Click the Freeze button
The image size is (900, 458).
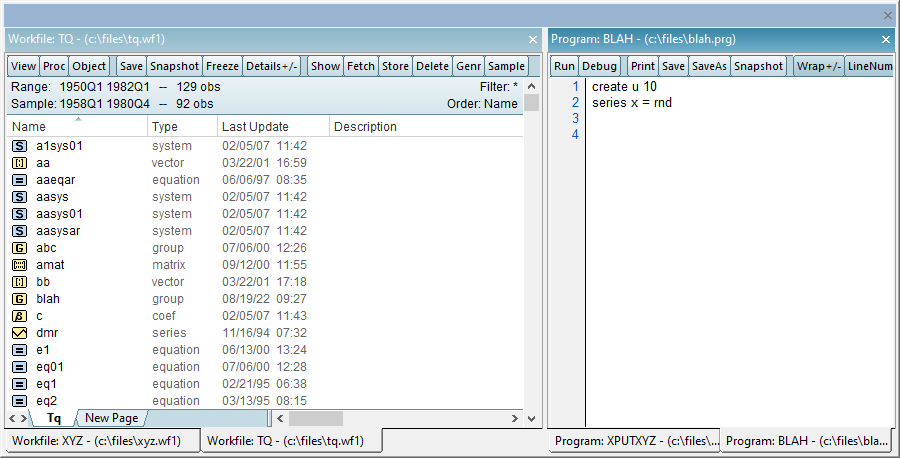(x=222, y=66)
